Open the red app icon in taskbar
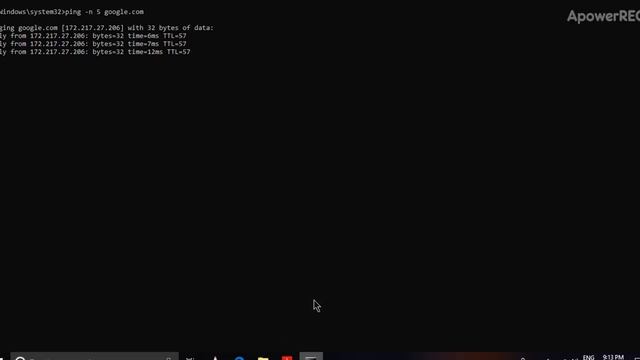The width and height of the screenshot is (640, 360). [287, 357]
